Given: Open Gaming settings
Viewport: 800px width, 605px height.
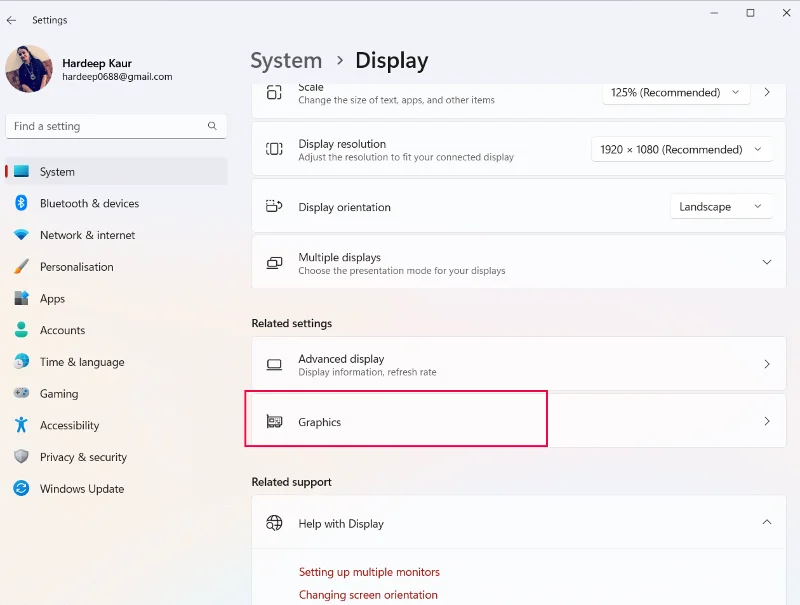Looking at the screenshot, I should pyautogui.click(x=116, y=393).
